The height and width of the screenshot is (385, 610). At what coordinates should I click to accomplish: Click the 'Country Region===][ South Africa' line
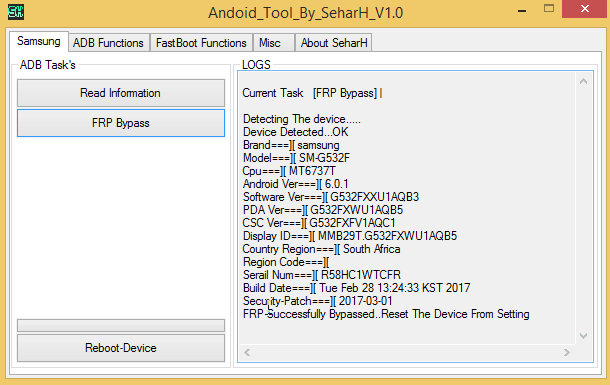[x=321, y=249]
